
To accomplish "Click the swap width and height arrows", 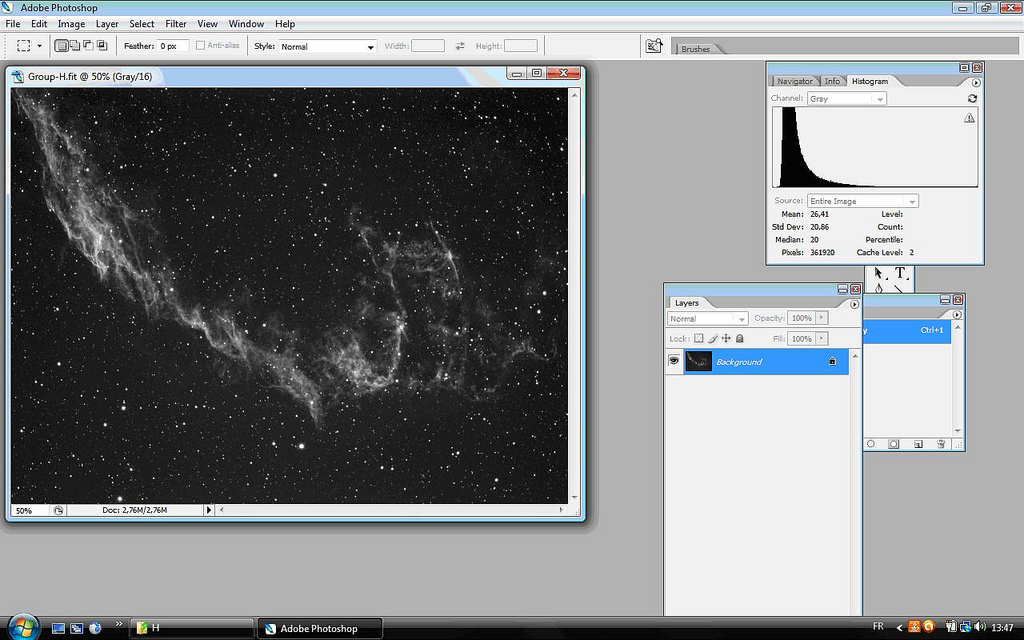I will tap(460, 46).
